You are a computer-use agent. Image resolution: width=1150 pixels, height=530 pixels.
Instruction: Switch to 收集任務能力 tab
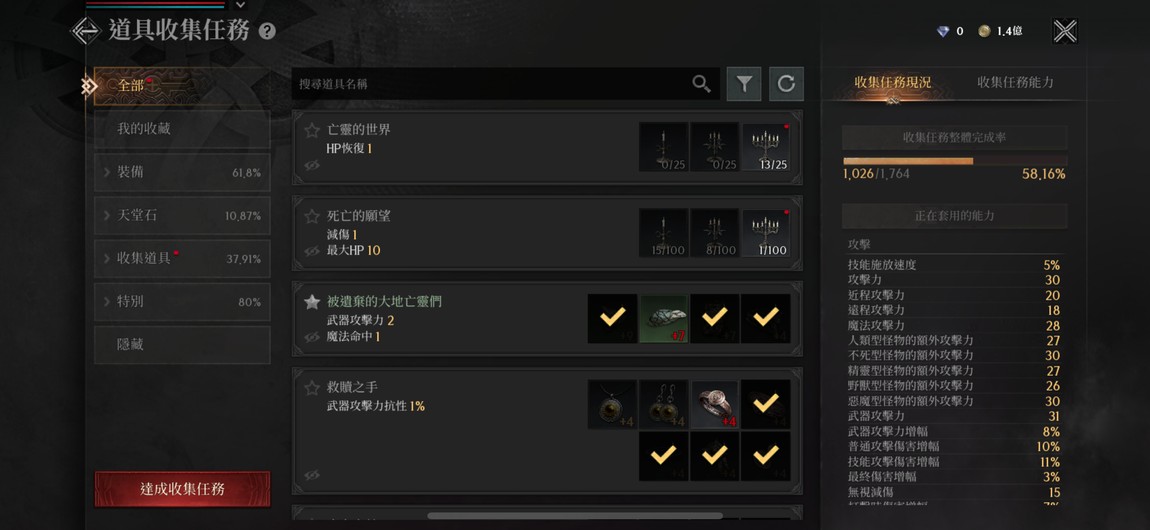(1015, 83)
